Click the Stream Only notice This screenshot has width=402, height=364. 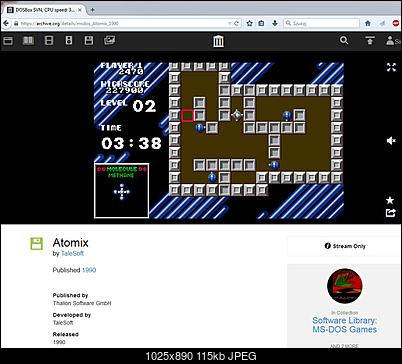click(345, 246)
